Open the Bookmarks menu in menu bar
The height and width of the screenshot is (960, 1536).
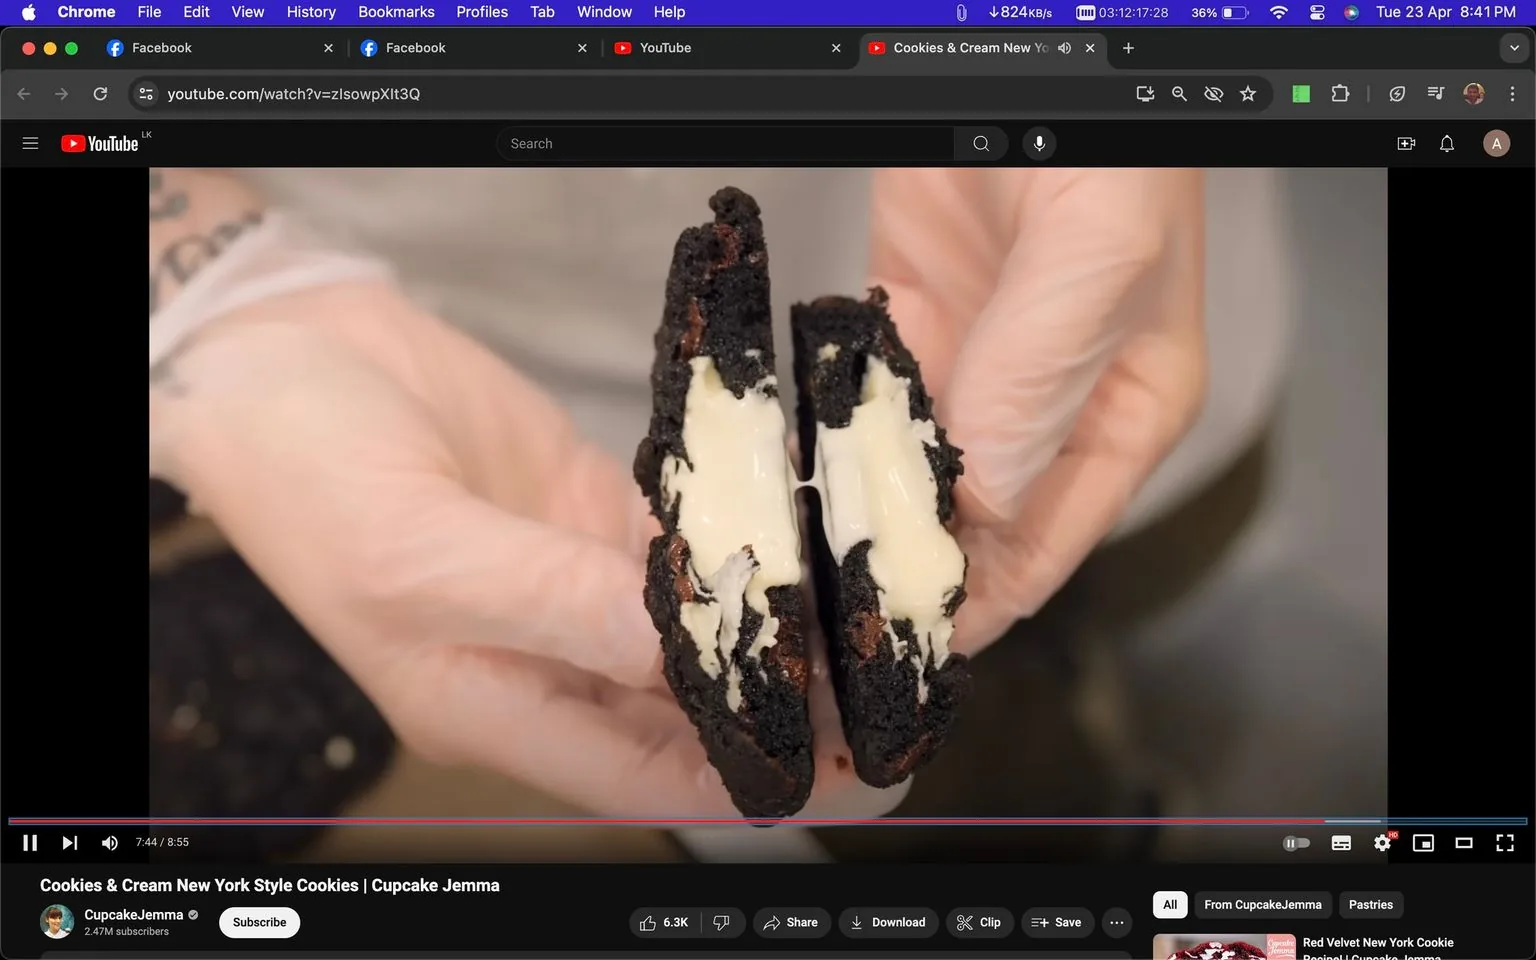(395, 11)
